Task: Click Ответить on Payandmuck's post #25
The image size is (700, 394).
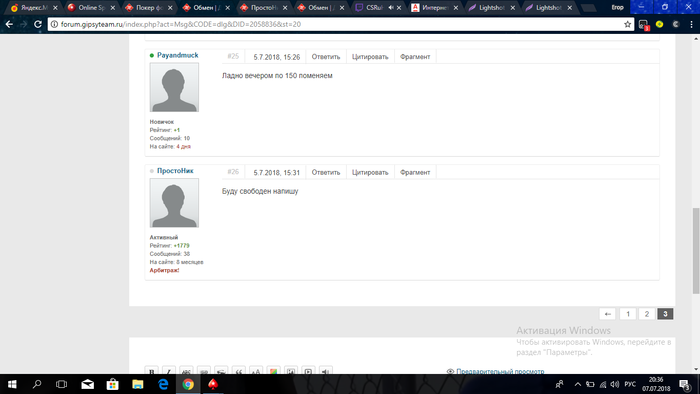Action: [x=325, y=57]
